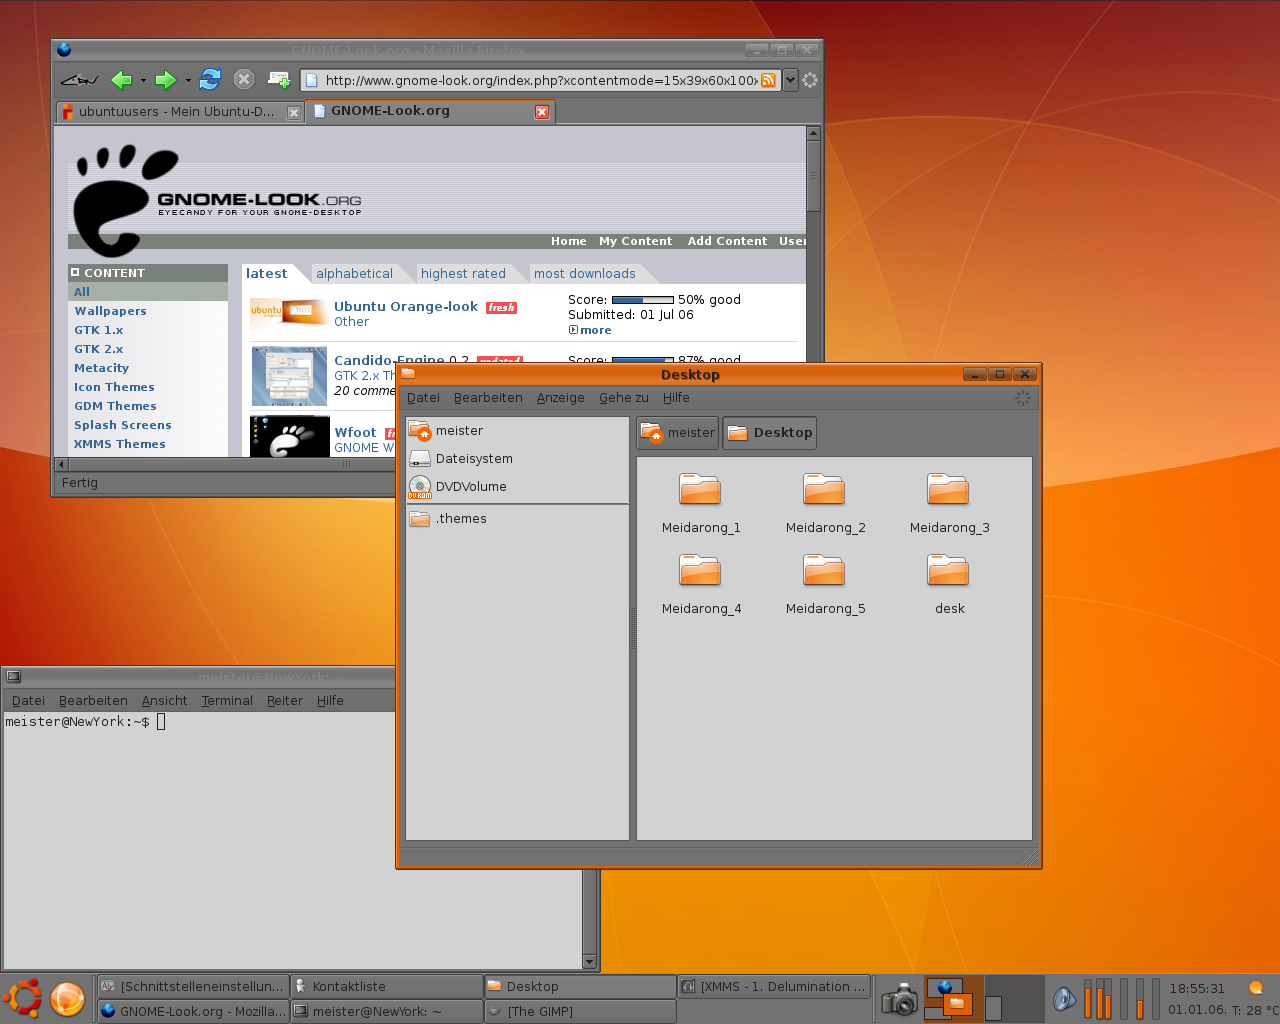Expand the address bar URL dropdown
Screen dimensions: 1280x1024
790,80
